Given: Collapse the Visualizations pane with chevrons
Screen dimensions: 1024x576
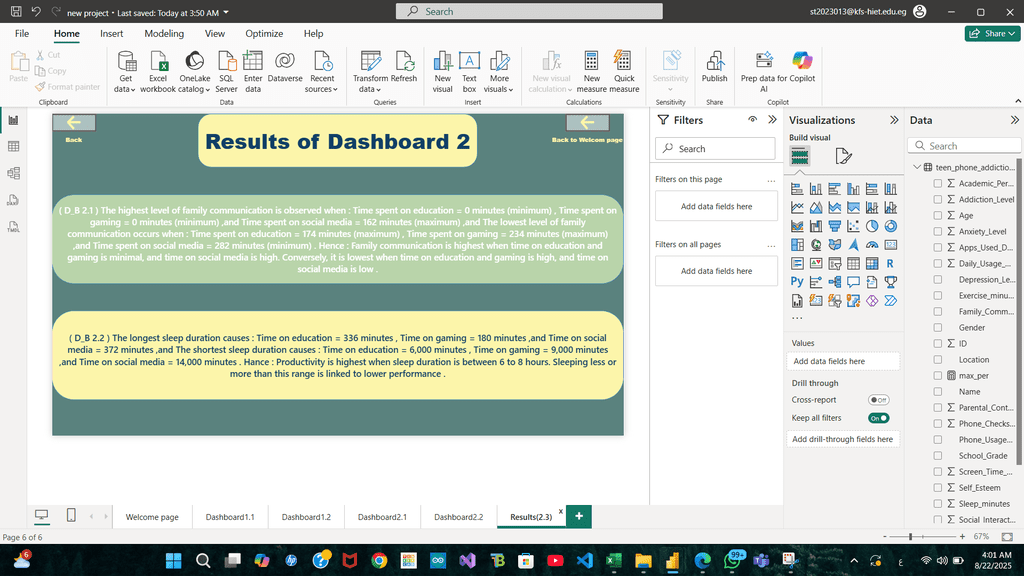Looking at the screenshot, I should (x=893, y=120).
